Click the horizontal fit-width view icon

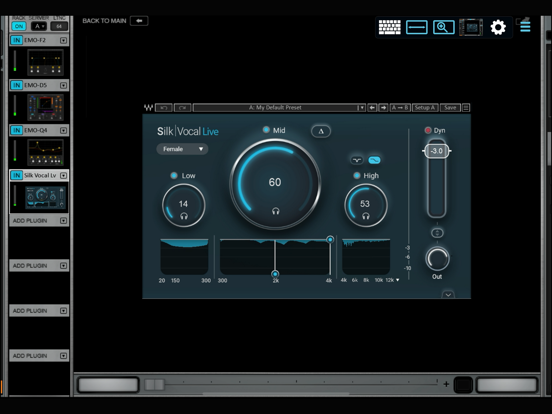[416, 27]
